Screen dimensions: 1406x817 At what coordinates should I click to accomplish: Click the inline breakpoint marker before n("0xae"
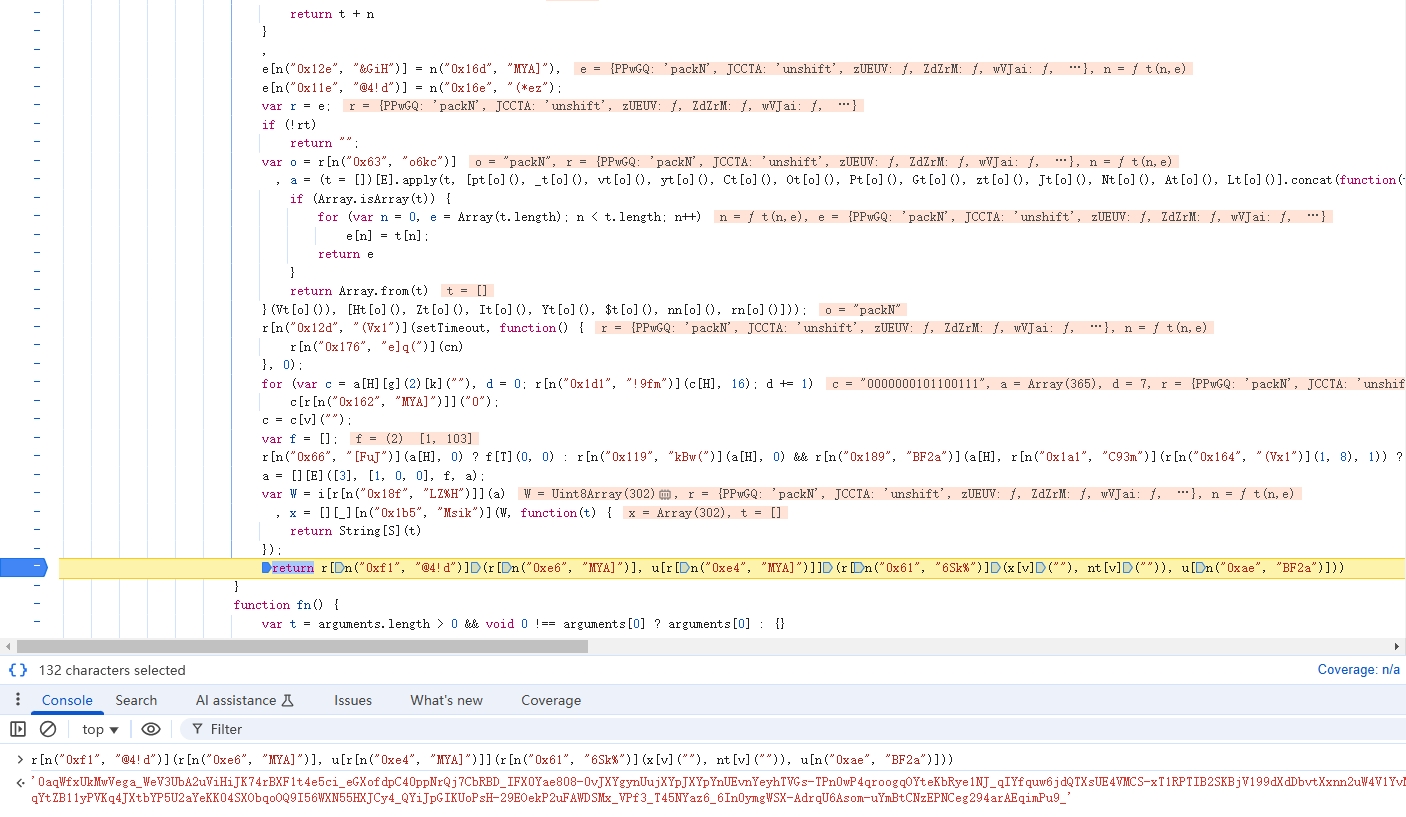pyautogui.click(x=1200, y=568)
